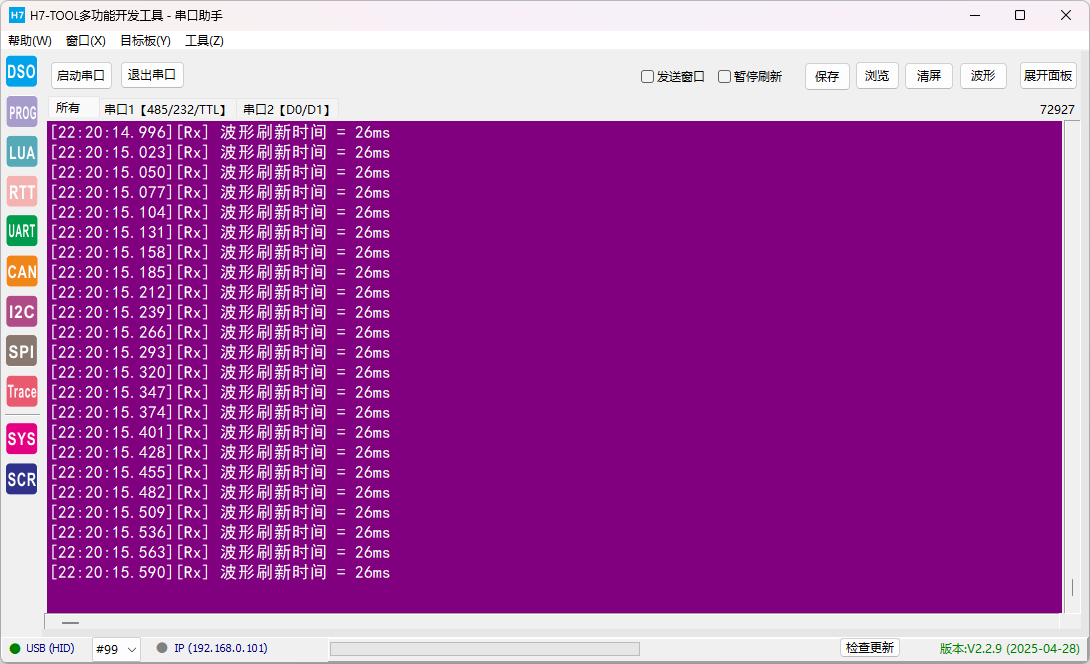Select the PROG programmer icon
The width and height of the screenshot is (1090, 664).
[22, 112]
